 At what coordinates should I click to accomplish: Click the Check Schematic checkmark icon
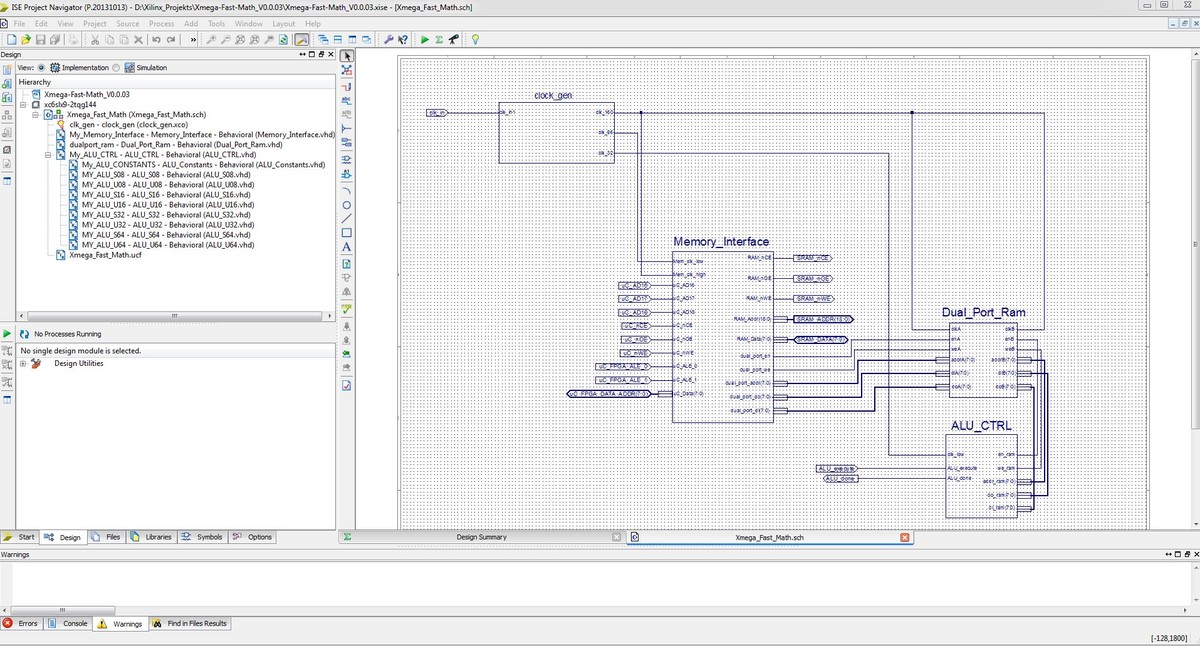347,310
